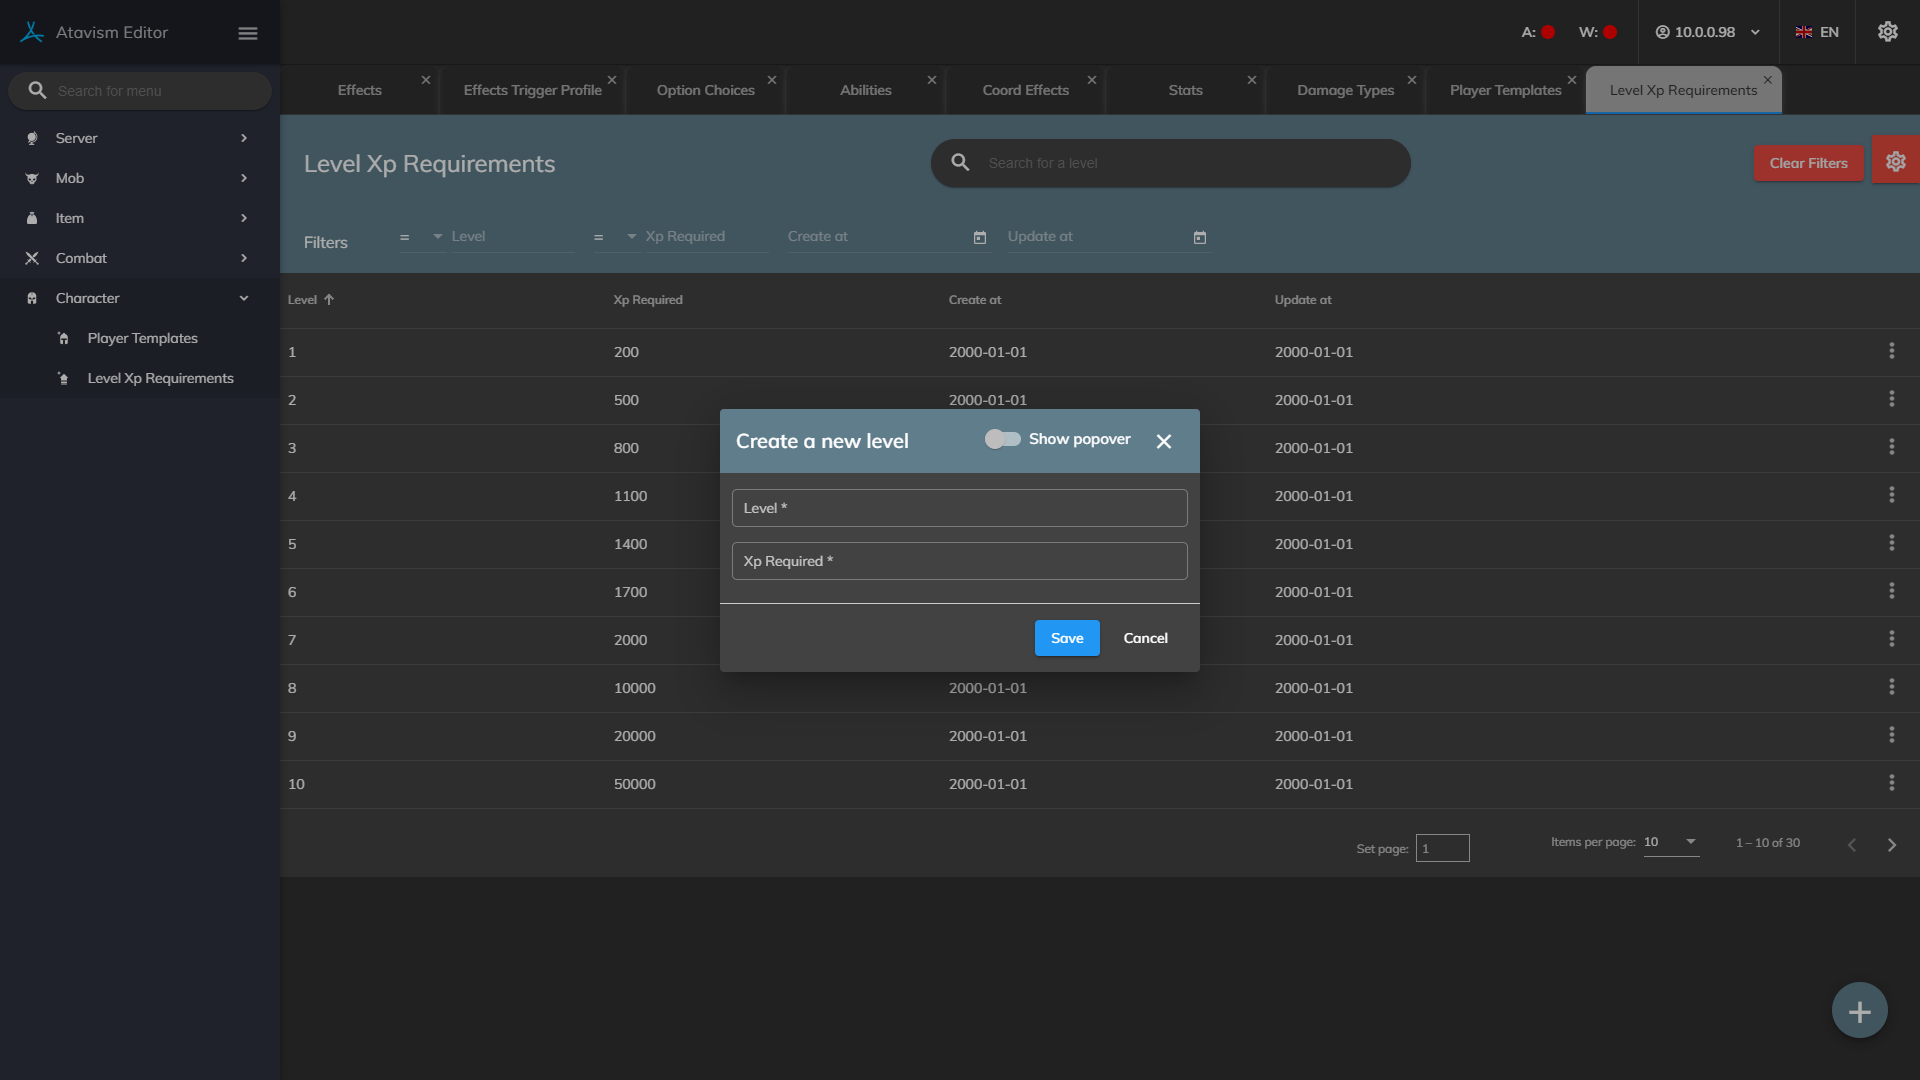The width and height of the screenshot is (1920, 1080).
Task: Go to next page arrow
Action: [x=1891, y=845]
